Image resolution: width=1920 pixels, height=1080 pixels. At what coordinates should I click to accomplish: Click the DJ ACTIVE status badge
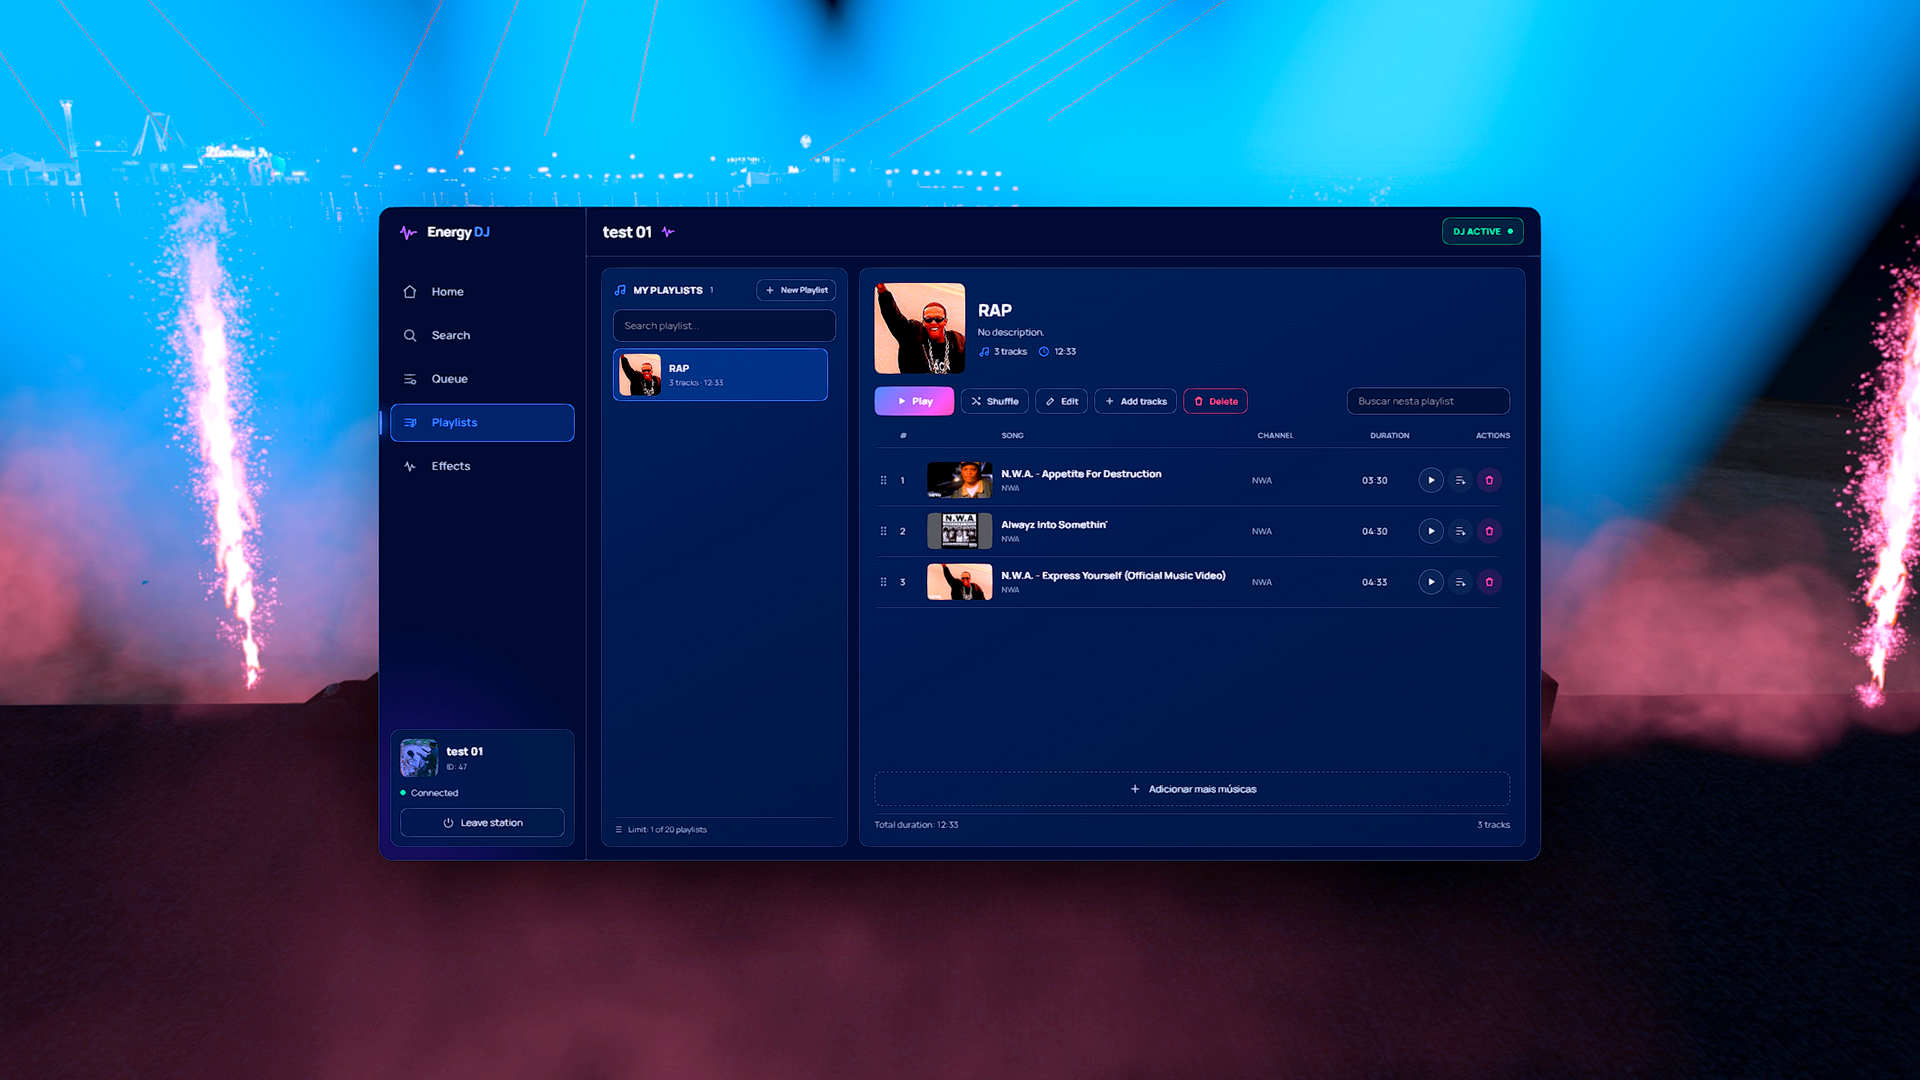[x=1482, y=231]
